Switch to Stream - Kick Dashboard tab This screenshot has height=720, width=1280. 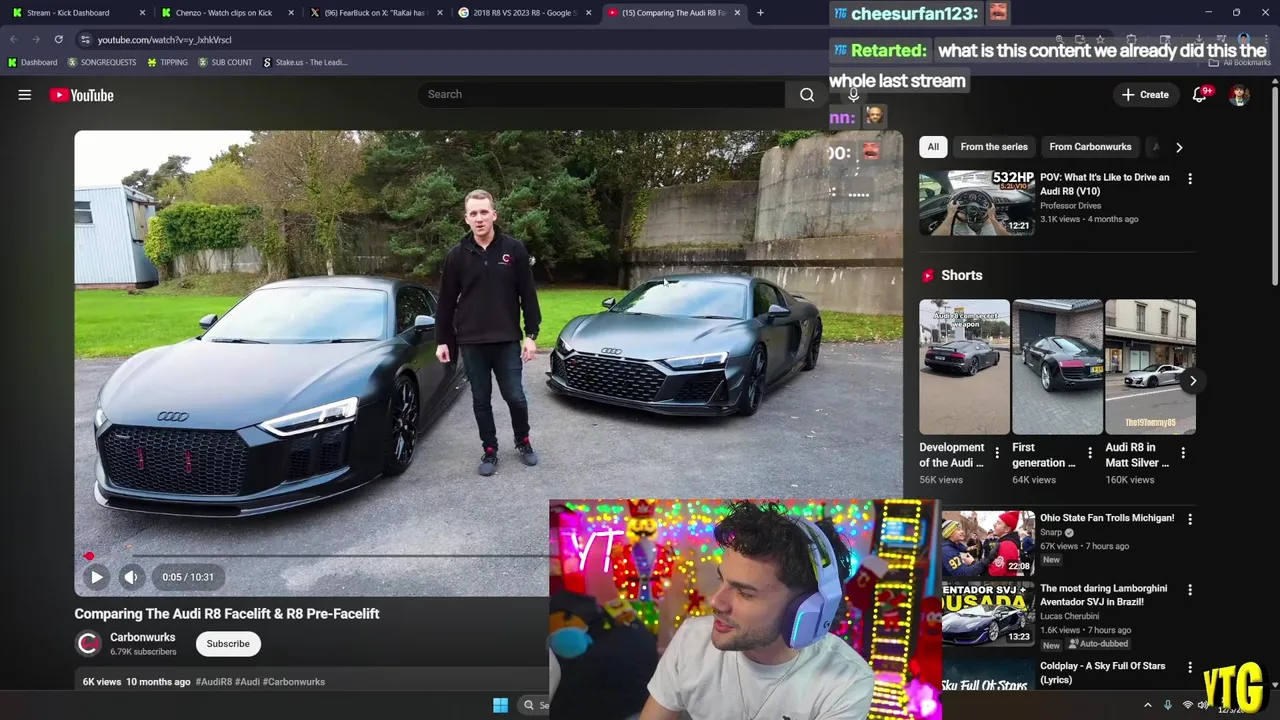[x=76, y=13]
